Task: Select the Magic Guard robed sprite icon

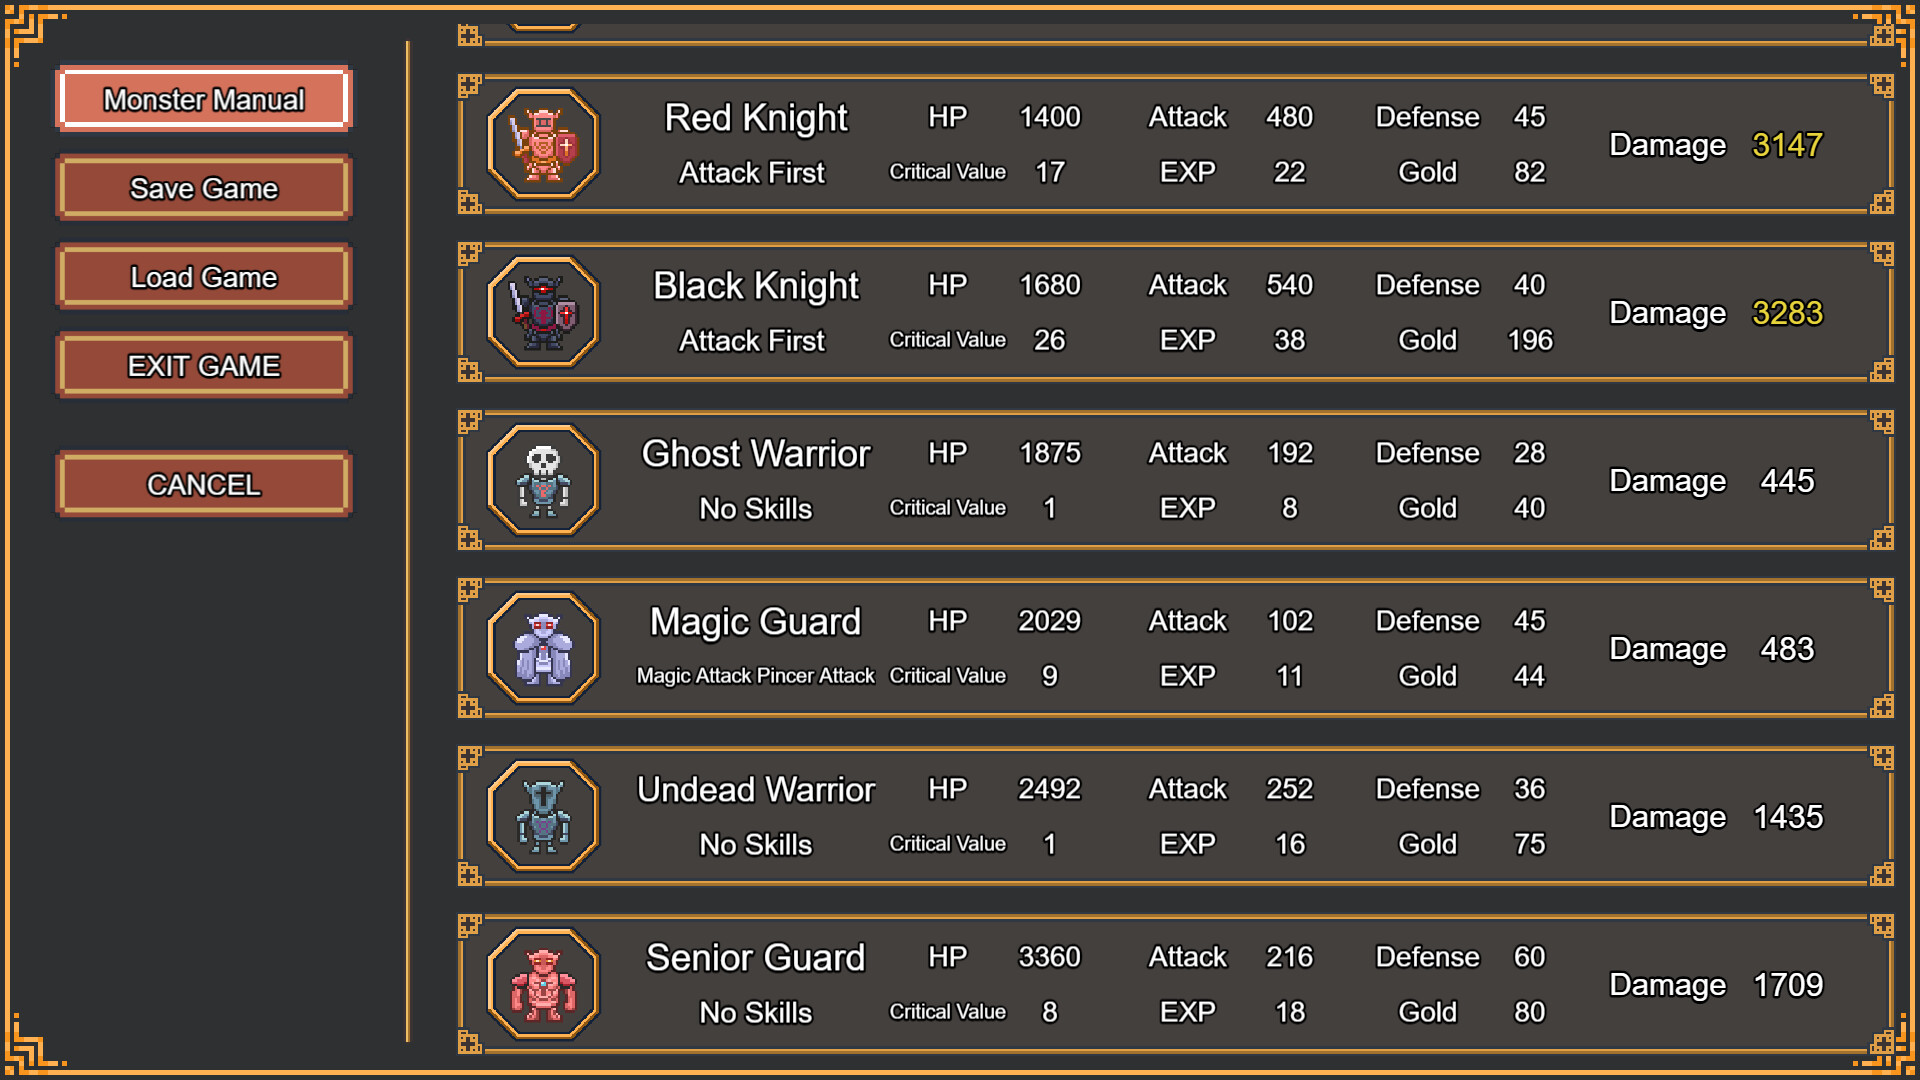Action: 541,647
